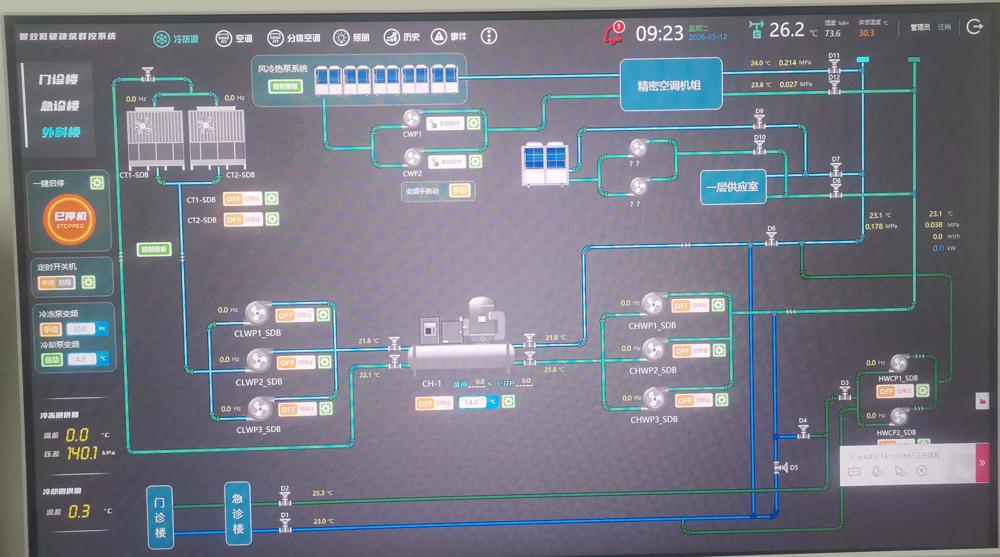
Task: Open settings gear for 定时开关机
Action: (89, 282)
